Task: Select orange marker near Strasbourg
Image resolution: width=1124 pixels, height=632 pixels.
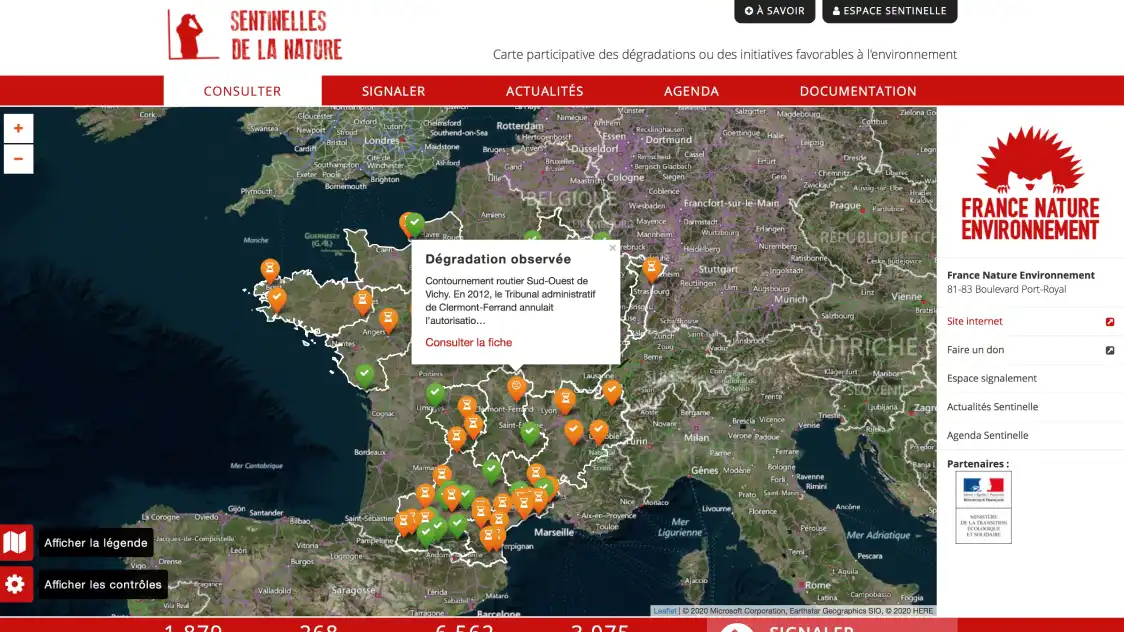Action: [x=652, y=269]
